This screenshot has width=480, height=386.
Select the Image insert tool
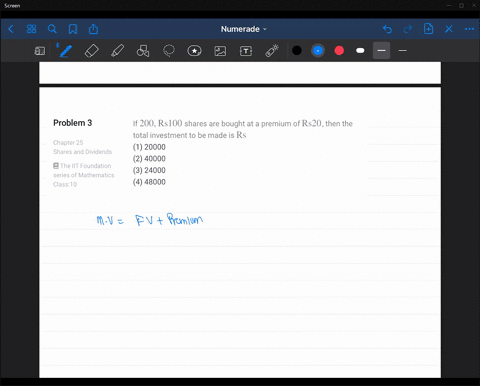coord(220,51)
